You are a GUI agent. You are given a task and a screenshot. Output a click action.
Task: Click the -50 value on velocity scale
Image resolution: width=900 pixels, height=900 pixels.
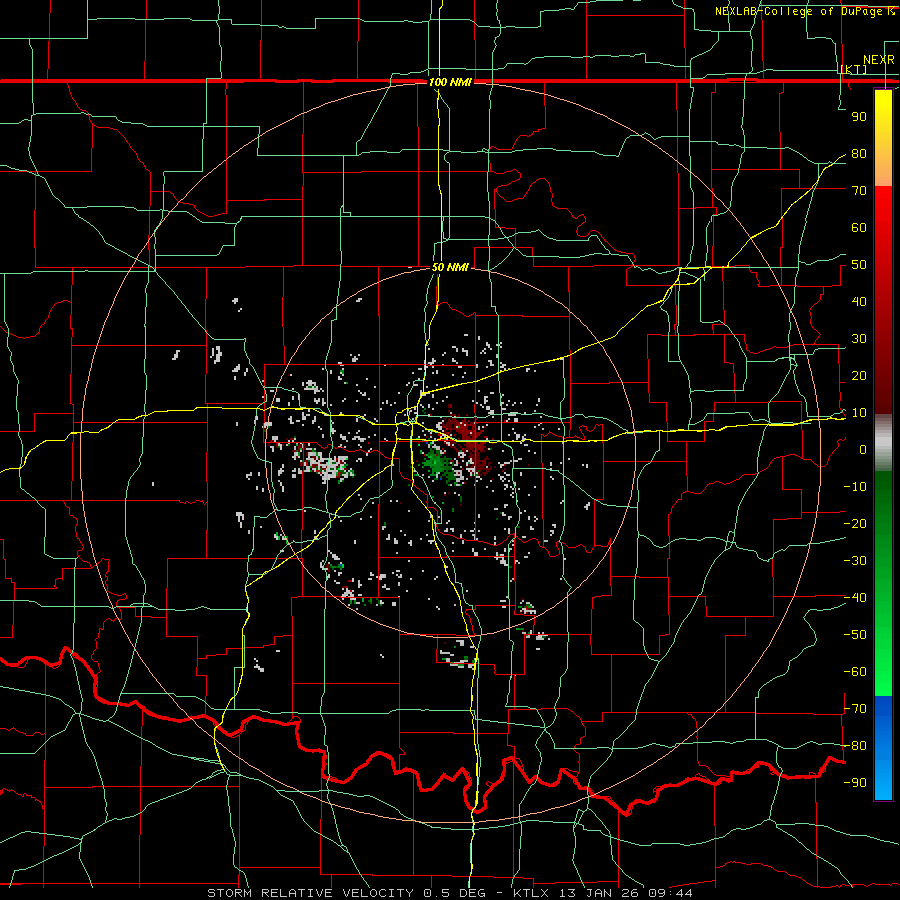coord(855,635)
